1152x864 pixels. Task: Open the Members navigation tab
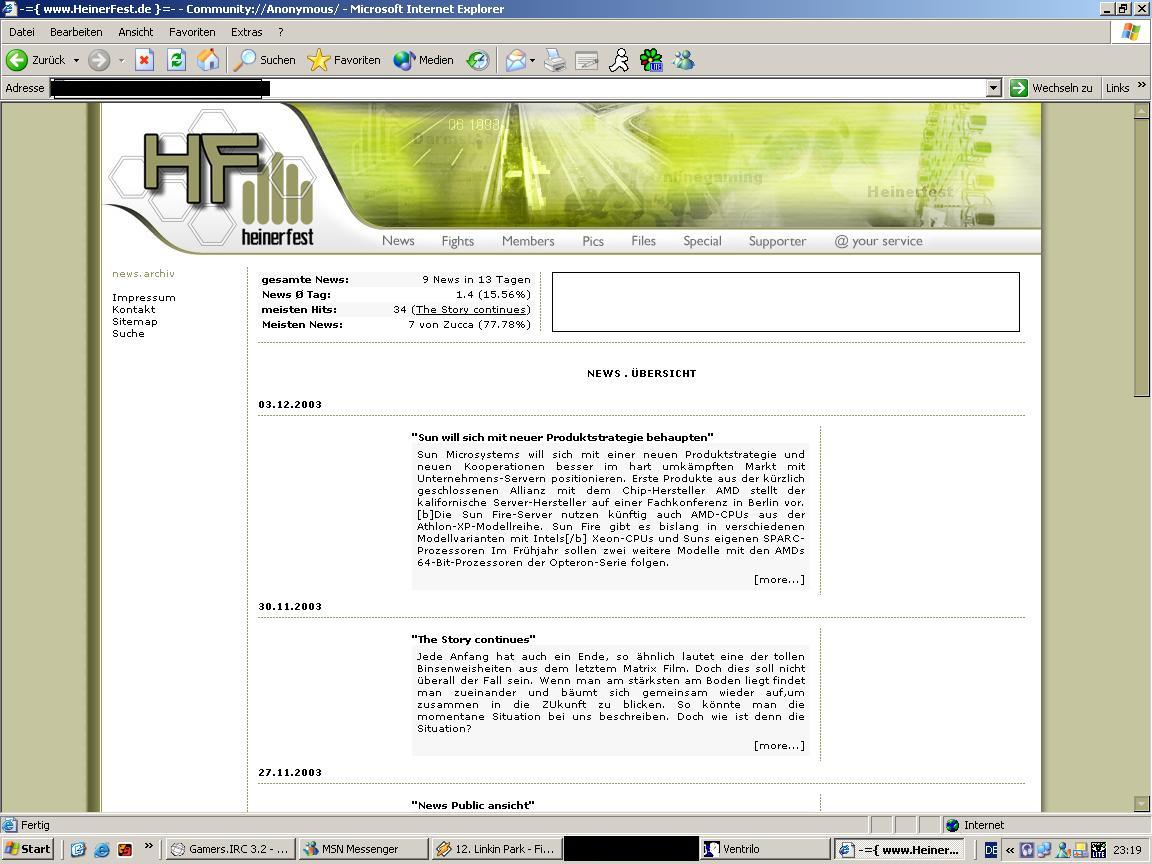(528, 241)
